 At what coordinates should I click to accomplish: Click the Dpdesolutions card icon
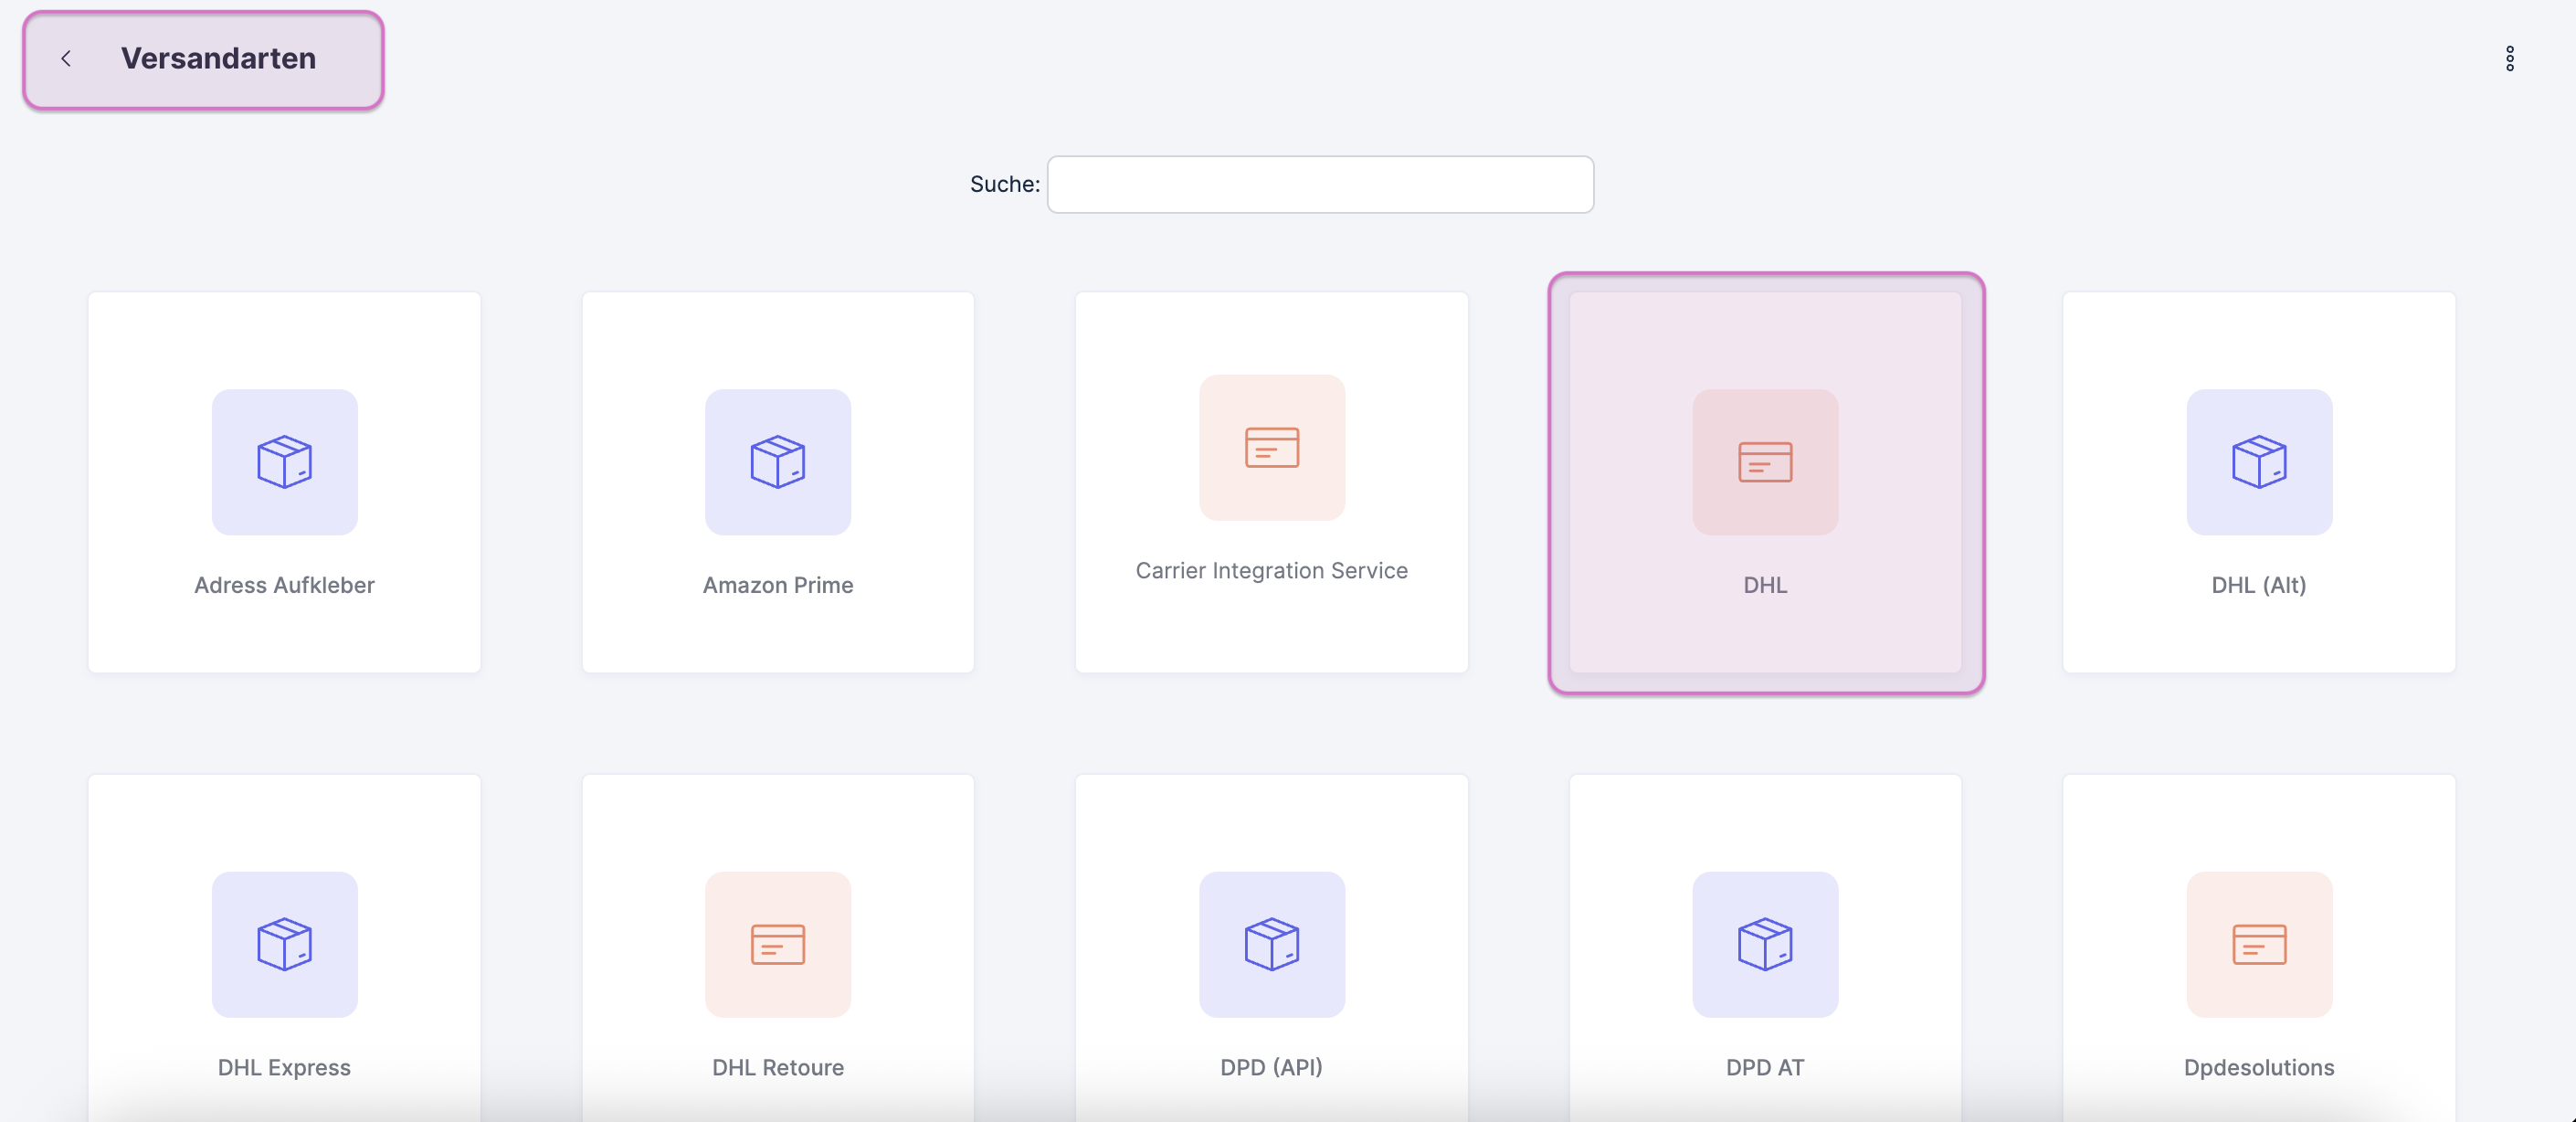point(2259,945)
